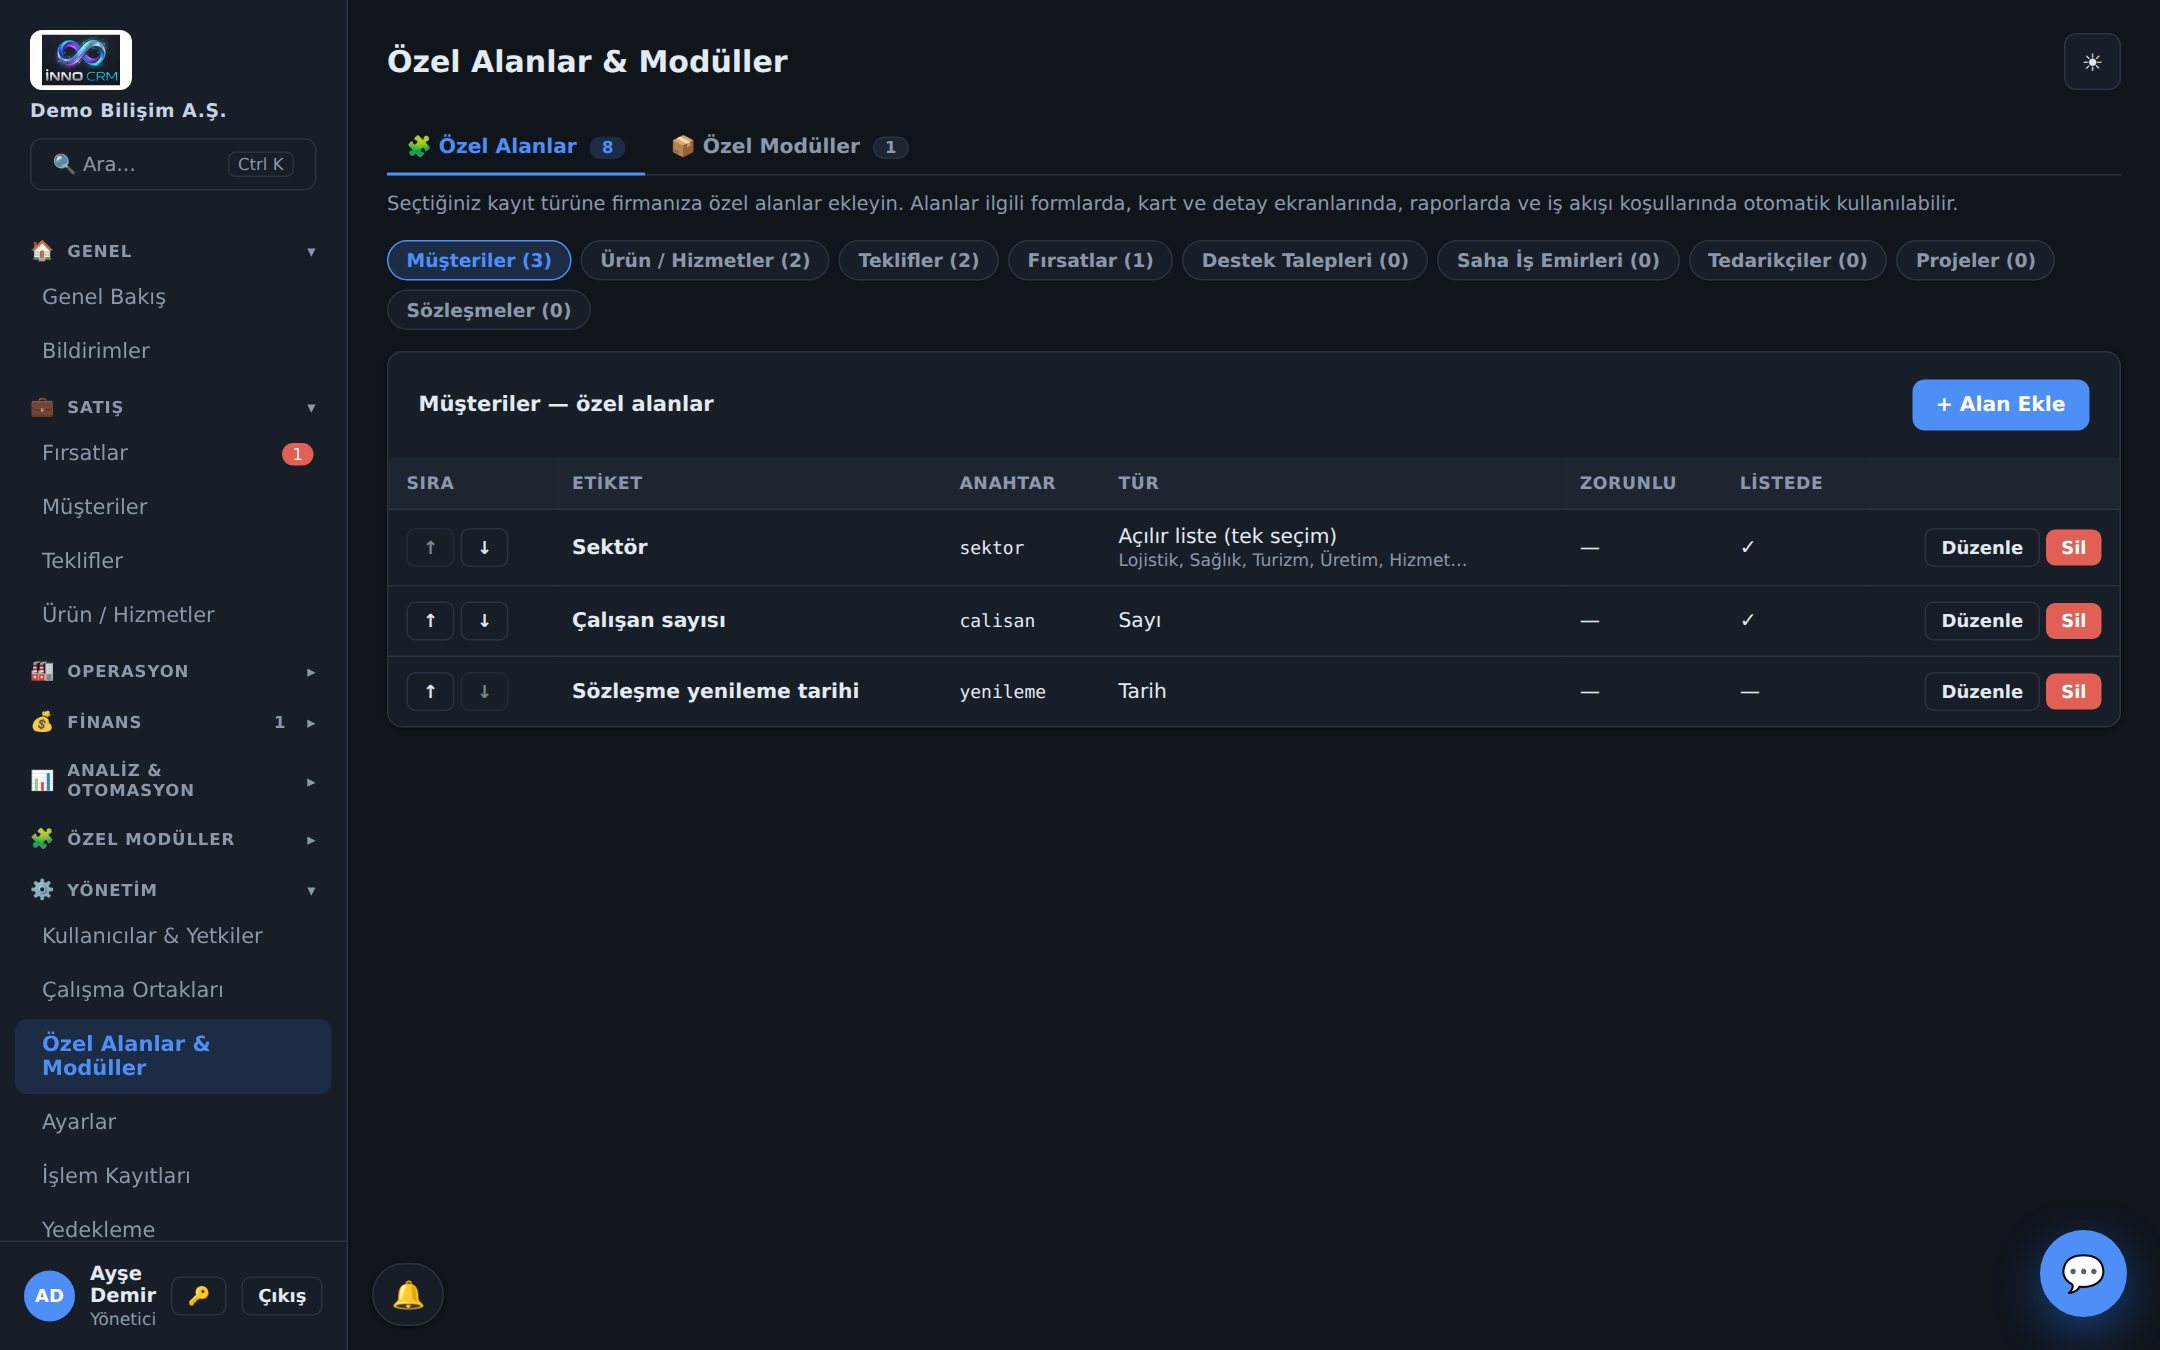
Task: Toggle the light/dark theme sun icon
Action: click(x=2091, y=62)
